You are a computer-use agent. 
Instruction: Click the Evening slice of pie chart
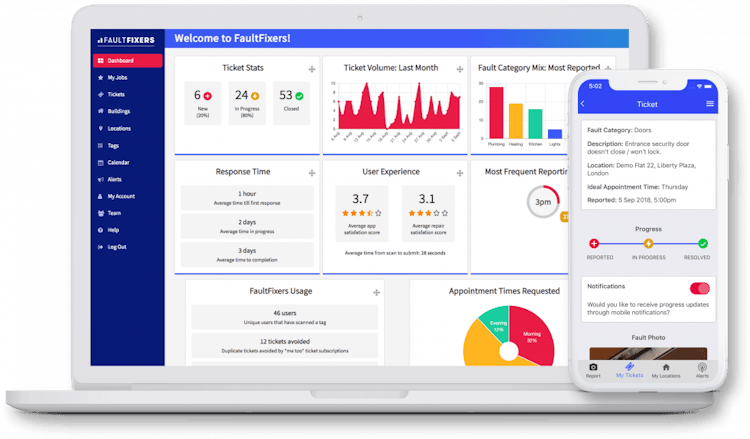tap(496, 324)
